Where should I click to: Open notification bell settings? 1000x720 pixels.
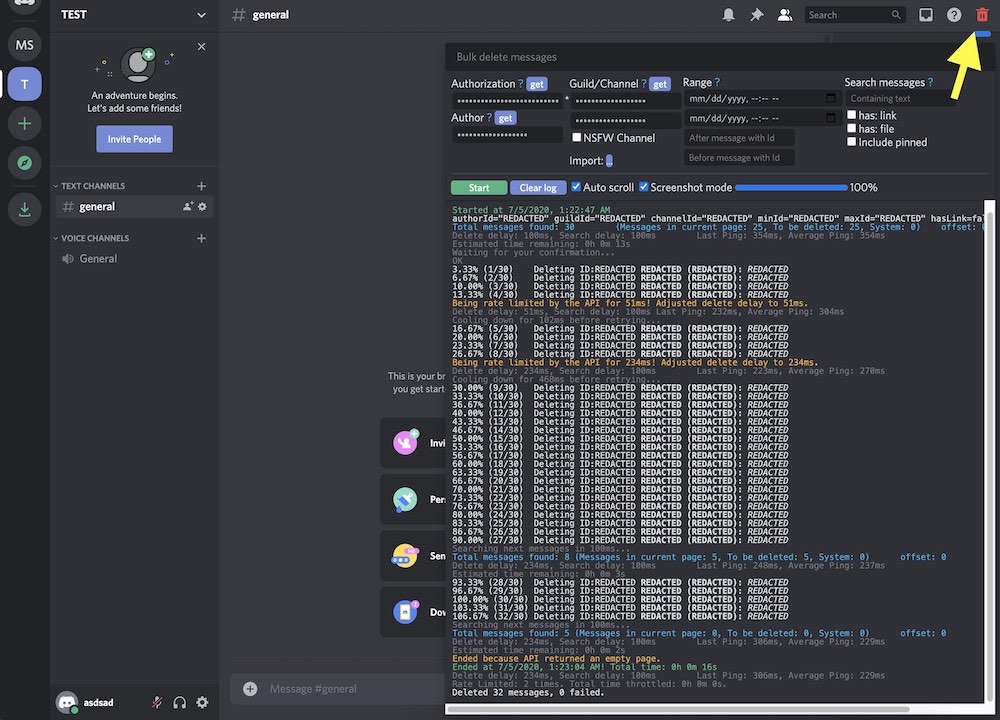(729, 15)
